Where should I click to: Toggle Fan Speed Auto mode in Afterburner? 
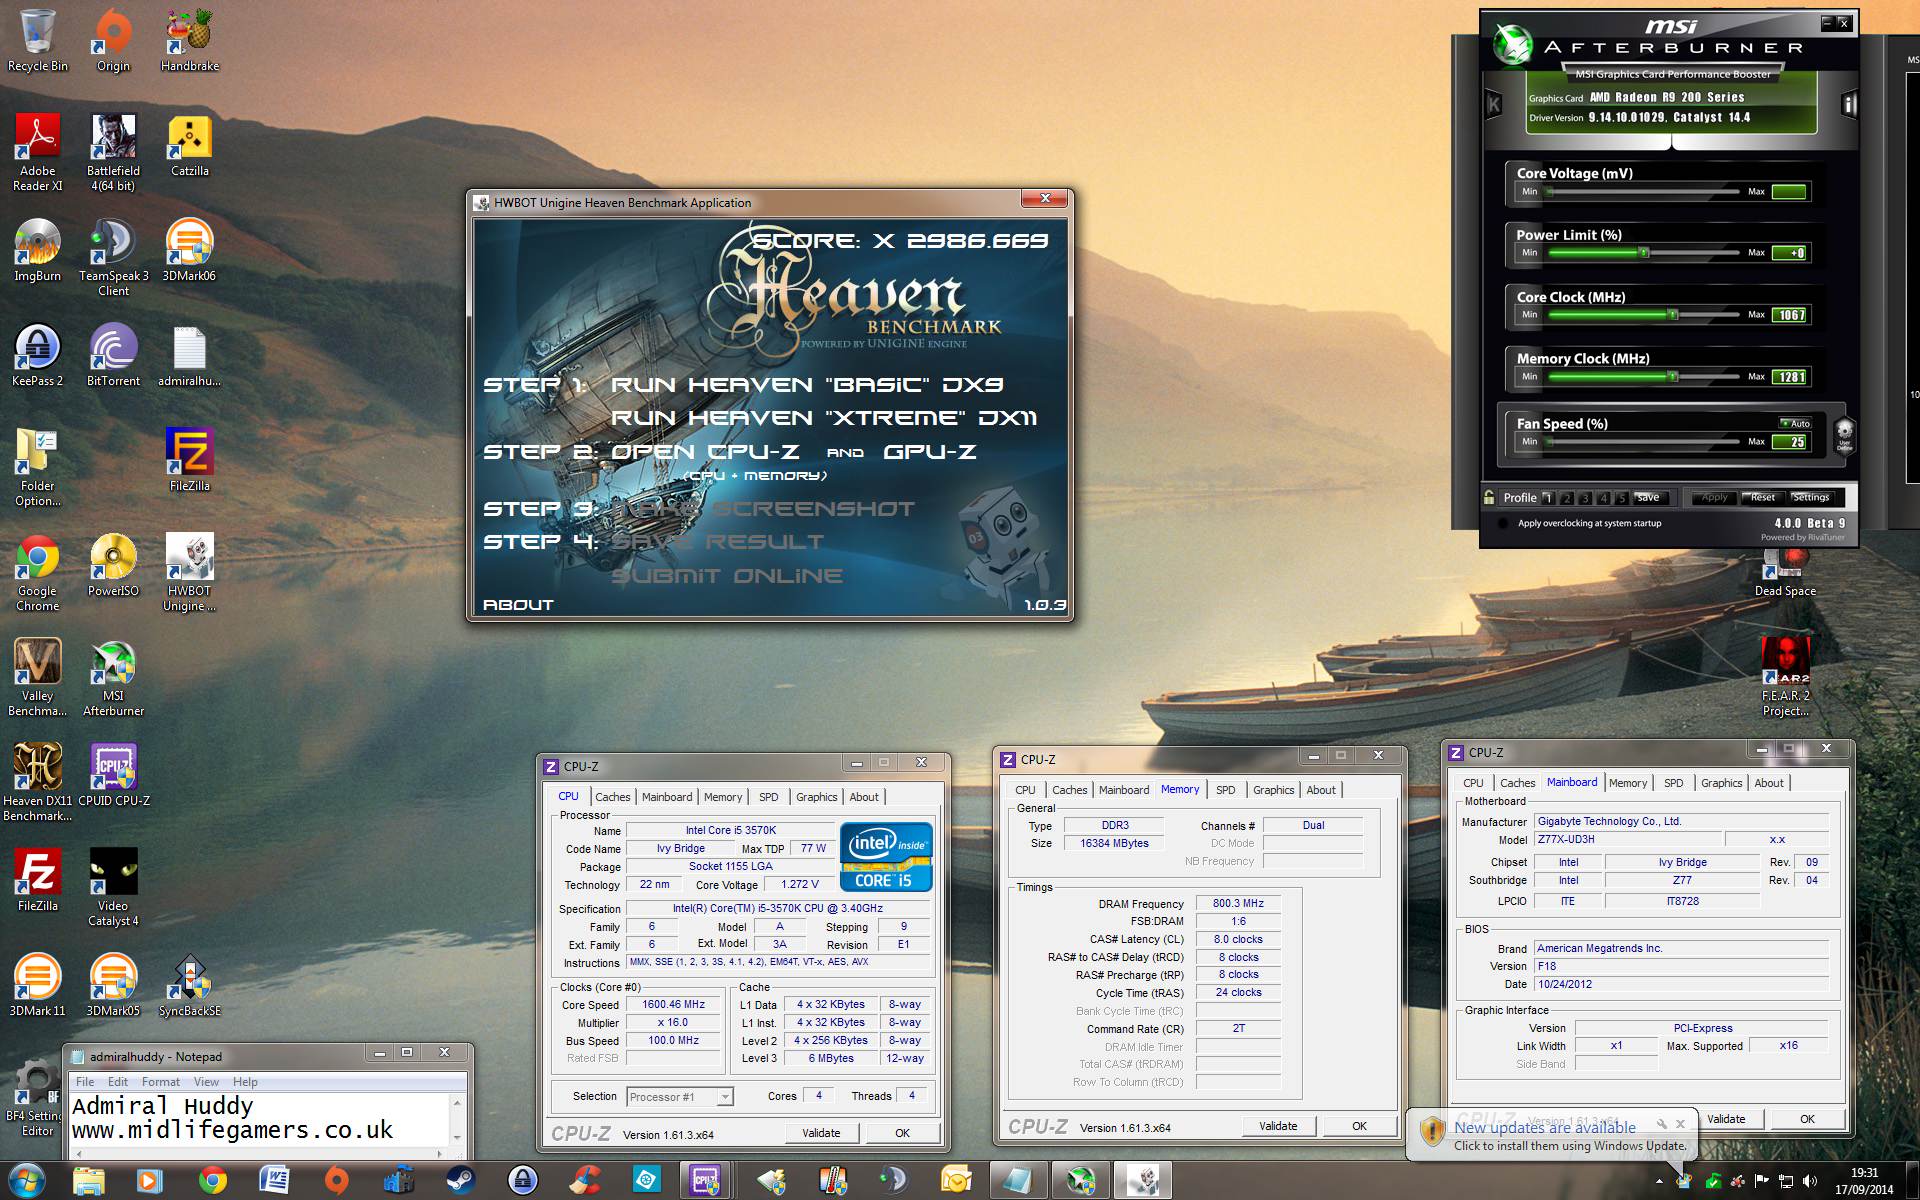1796,423
